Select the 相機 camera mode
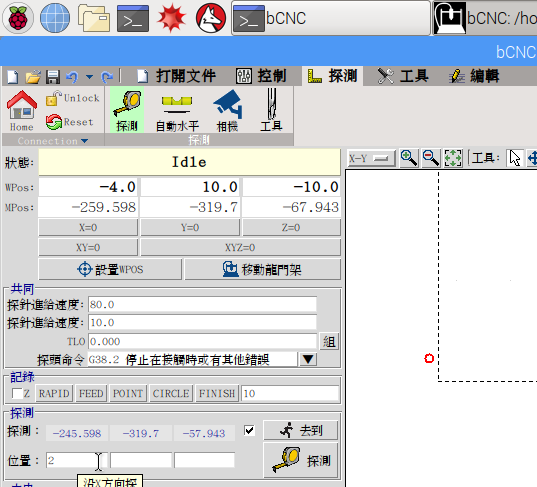This screenshot has width=537, height=487. tap(227, 110)
